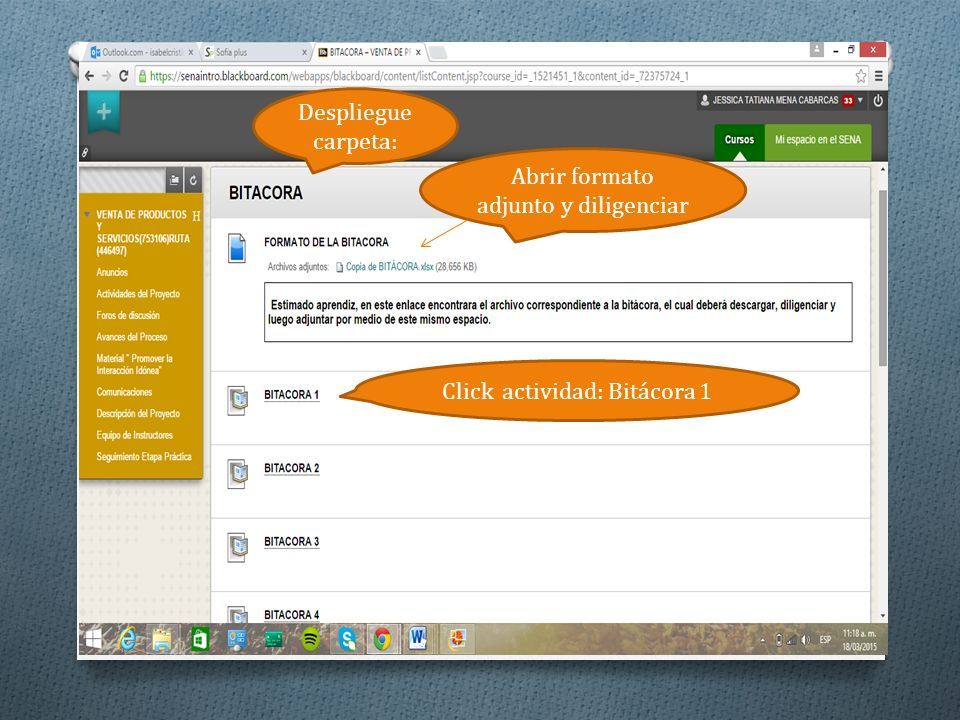Click the Chrome user profile icon
960x720 pixels.
click(817, 50)
